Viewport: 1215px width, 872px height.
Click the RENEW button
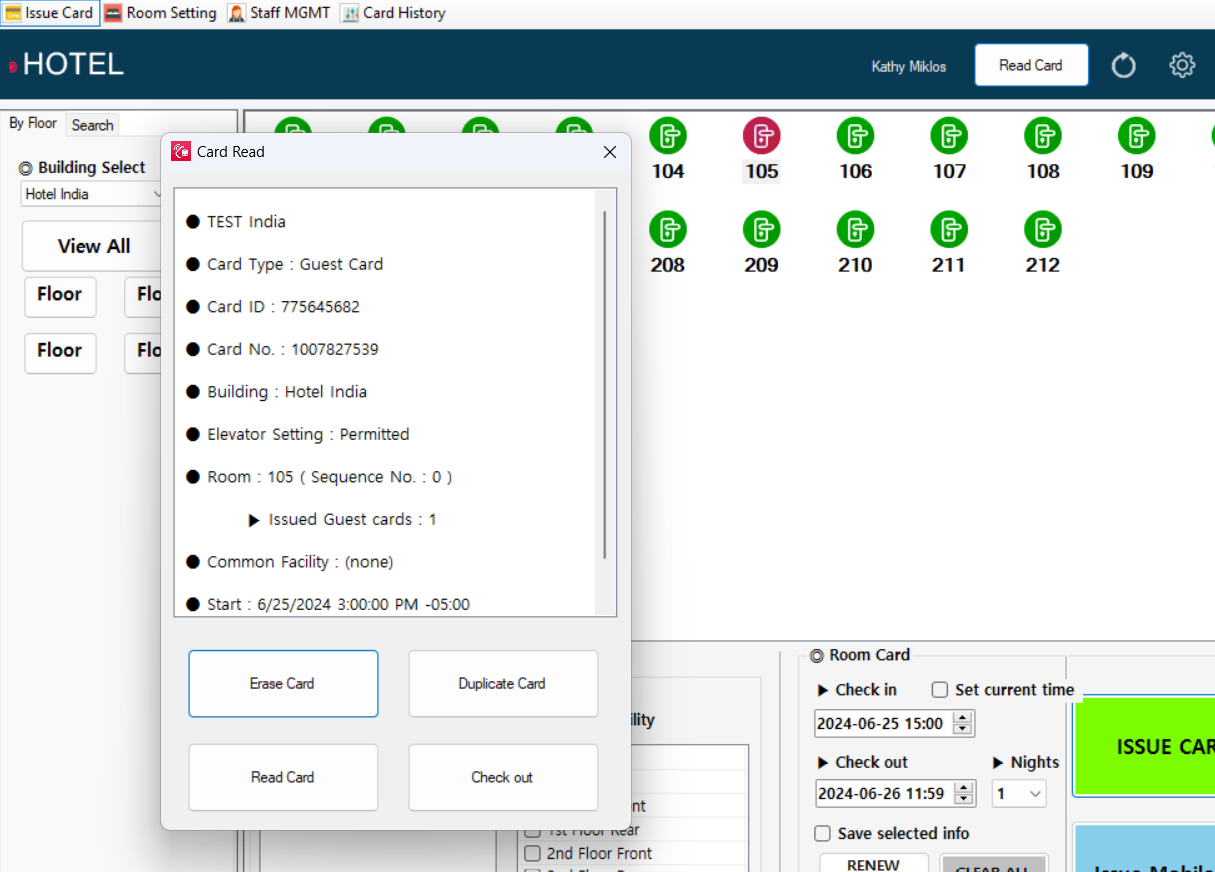(874, 863)
